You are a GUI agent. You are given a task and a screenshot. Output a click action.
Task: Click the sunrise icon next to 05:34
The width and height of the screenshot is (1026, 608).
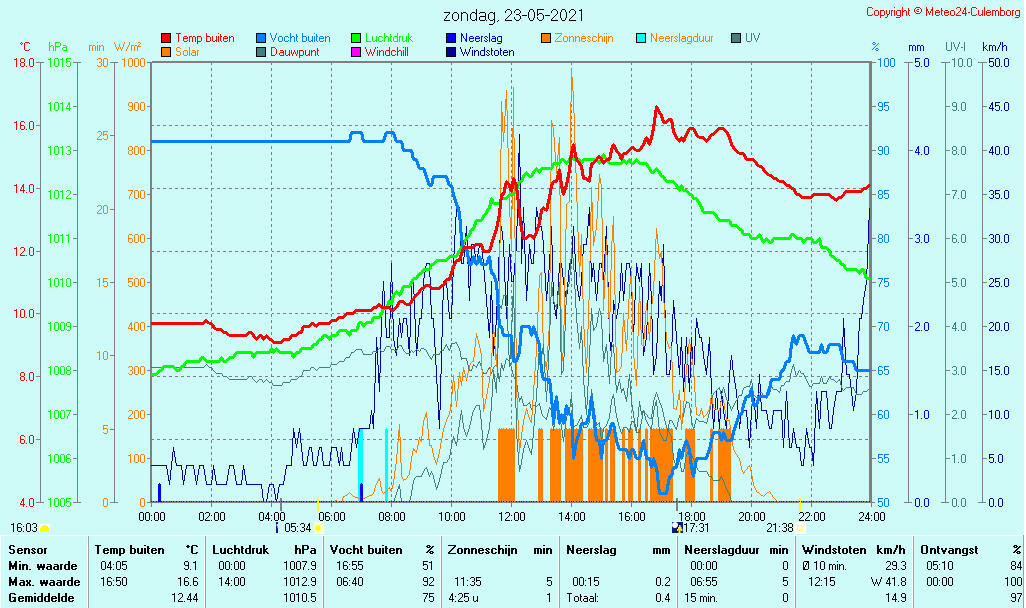click(x=319, y=528)
